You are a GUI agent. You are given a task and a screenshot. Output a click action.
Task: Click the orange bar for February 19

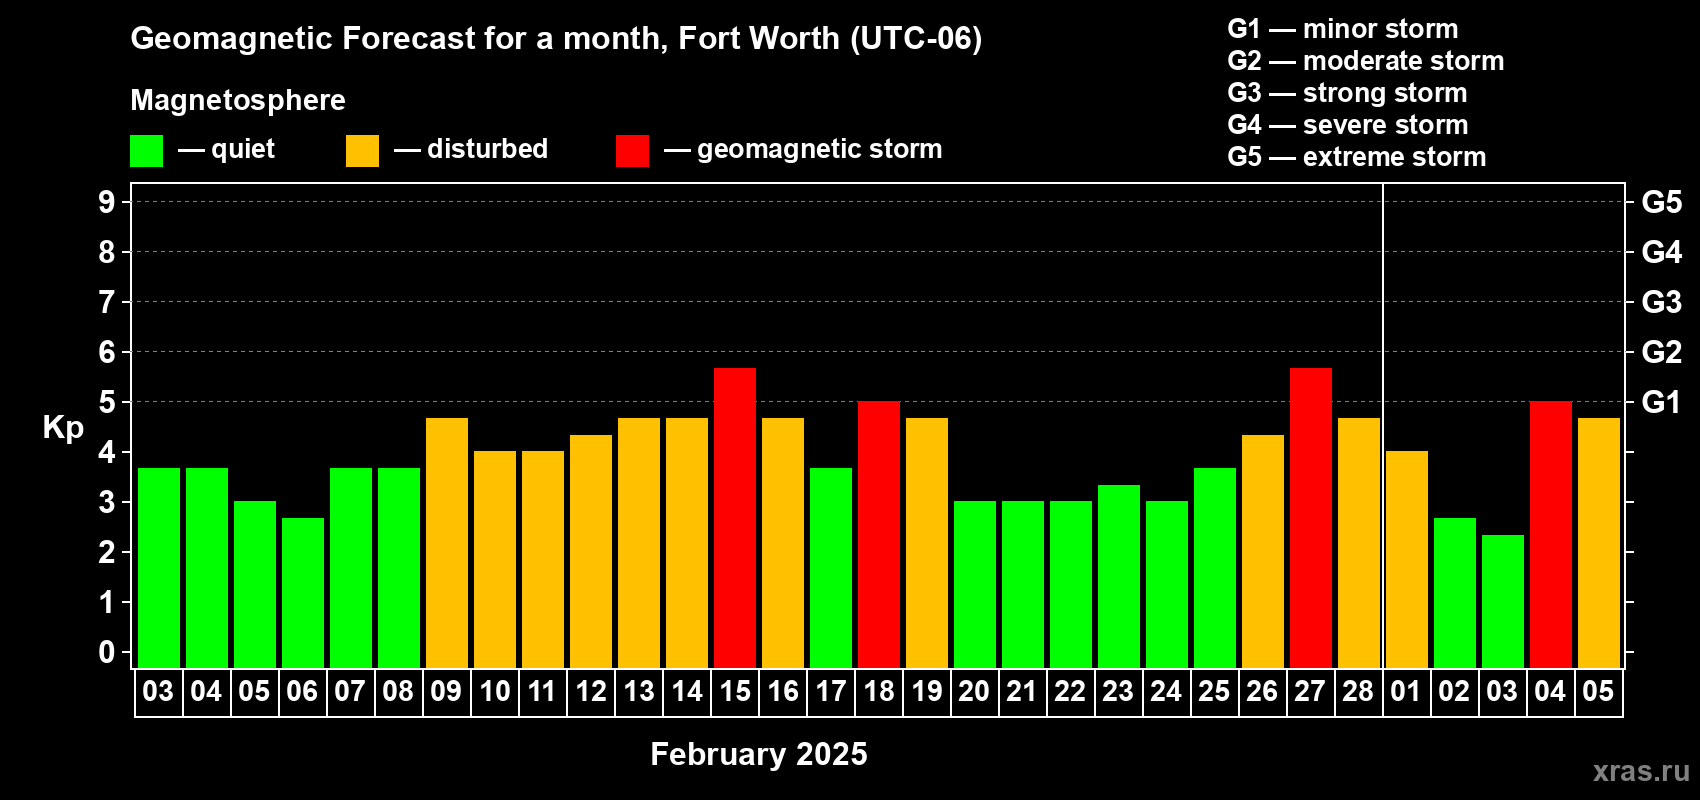click(x=927, y=543)
